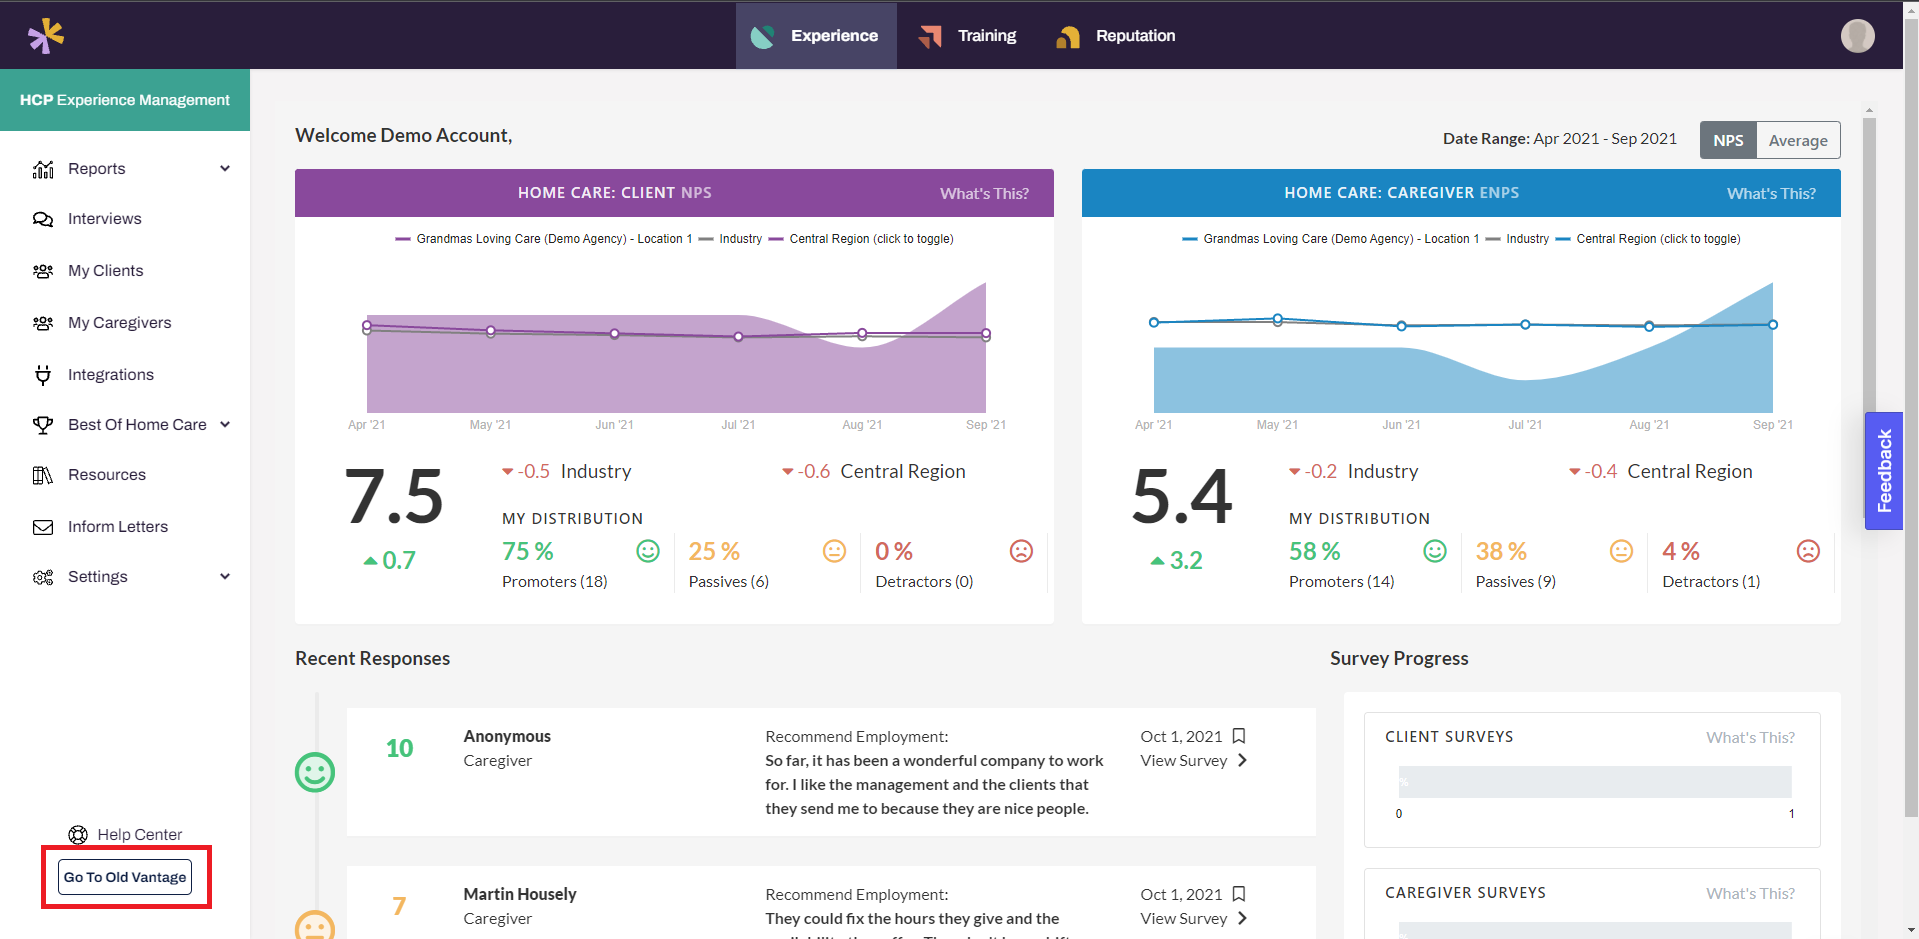The image size is (1919, 939).
Task: Click the Client Surveys progress bar
Action: (1594, 783)
